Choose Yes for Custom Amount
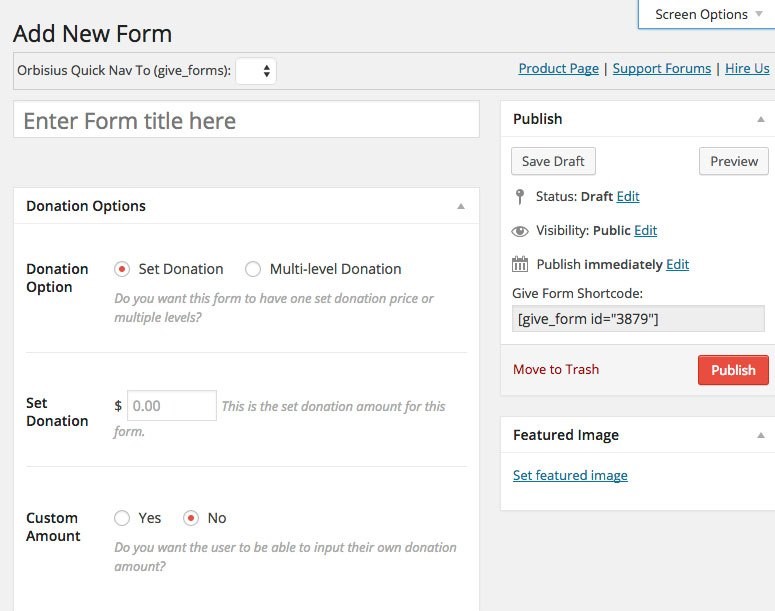Screen dimensions: 775x611 (122, 518)
